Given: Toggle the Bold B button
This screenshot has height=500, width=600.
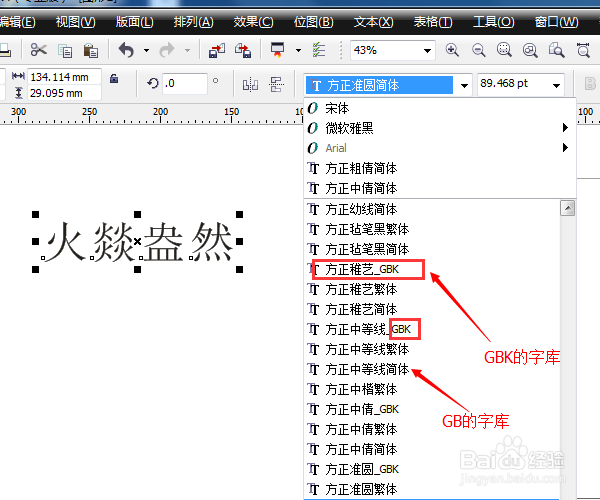Looking at the screenshot, I should (590, 83).
